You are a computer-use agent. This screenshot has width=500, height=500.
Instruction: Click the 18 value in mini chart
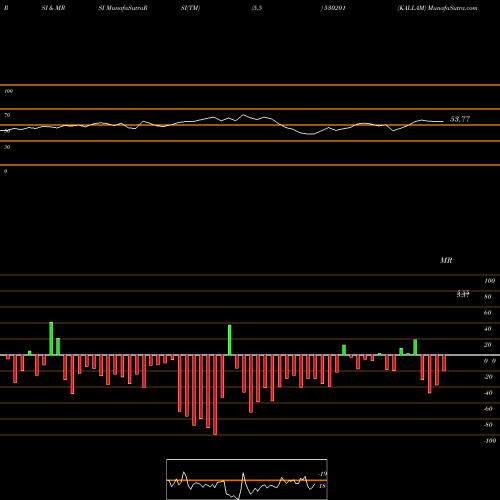322,486
